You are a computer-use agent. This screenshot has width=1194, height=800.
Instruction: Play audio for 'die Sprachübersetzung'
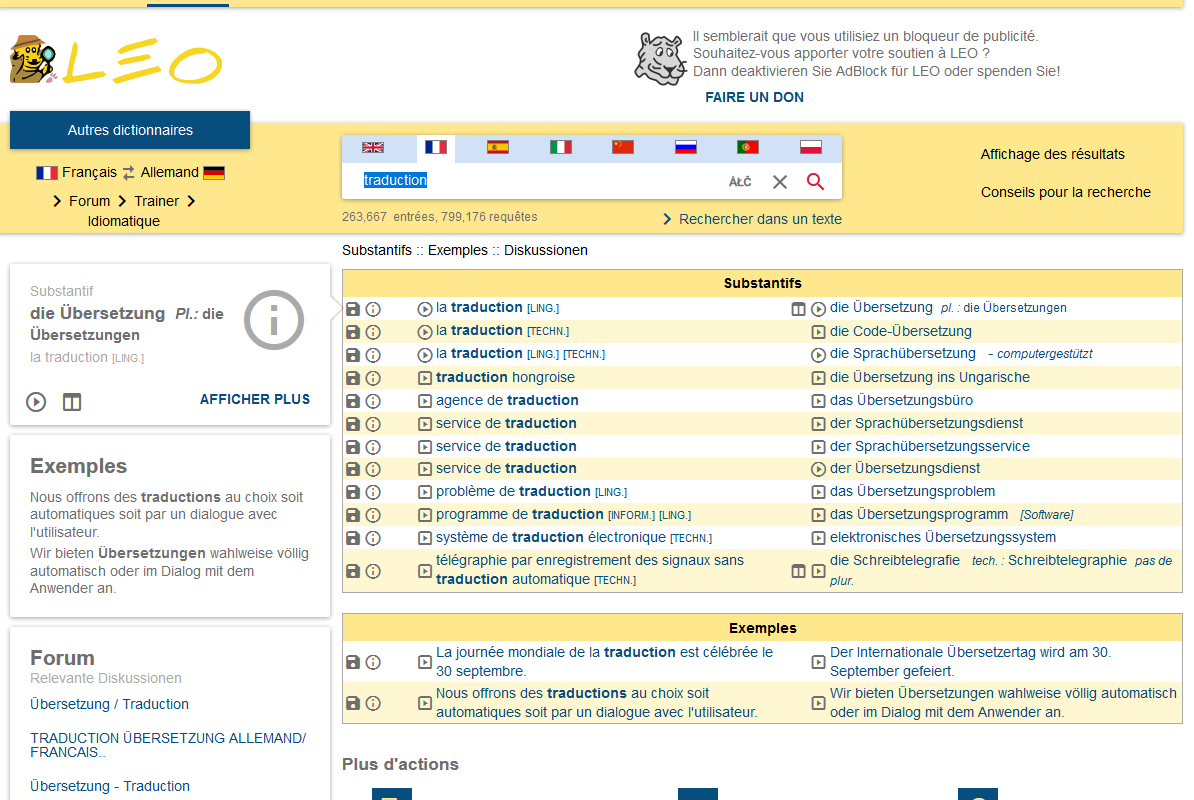click(819, 355)
